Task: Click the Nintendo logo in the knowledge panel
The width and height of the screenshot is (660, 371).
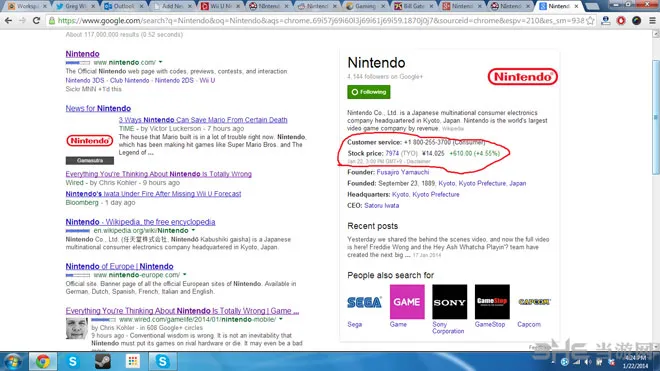Action: pyautogui.click(x=522, y=77)
